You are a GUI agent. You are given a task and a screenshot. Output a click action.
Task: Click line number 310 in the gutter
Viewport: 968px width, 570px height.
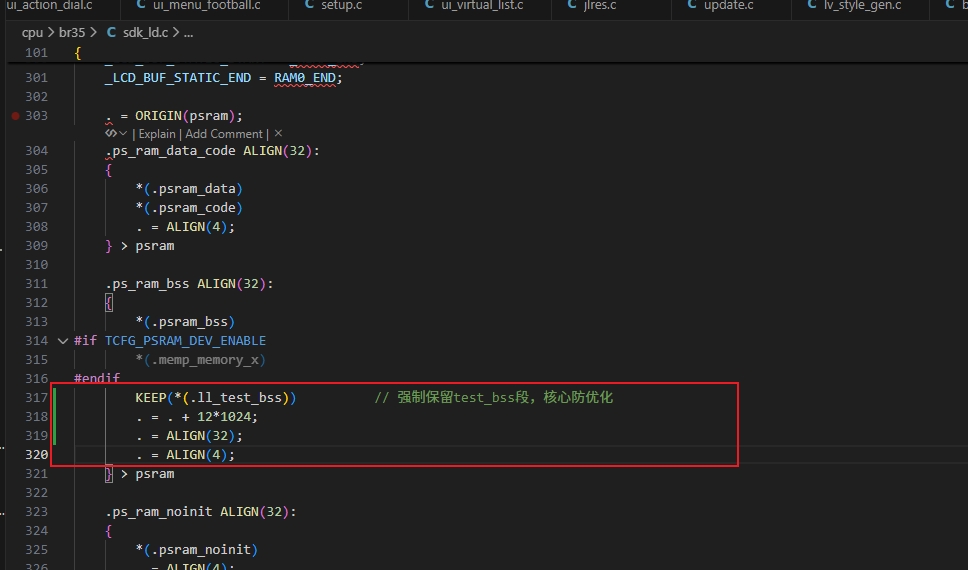pos(36,264)
